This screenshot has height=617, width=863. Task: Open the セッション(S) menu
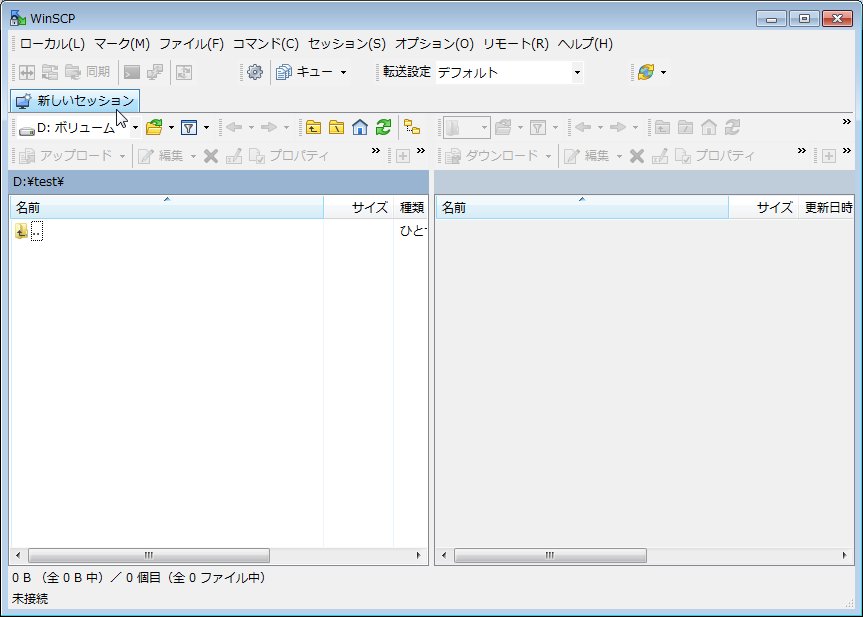pos(346,44)
